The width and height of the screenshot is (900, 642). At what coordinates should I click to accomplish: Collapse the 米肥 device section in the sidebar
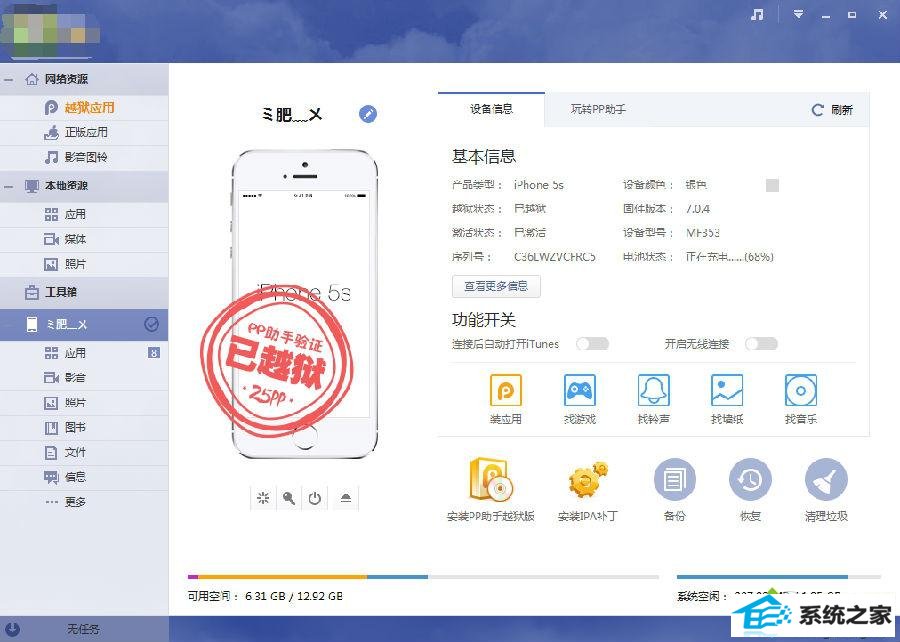pos(9,325)
